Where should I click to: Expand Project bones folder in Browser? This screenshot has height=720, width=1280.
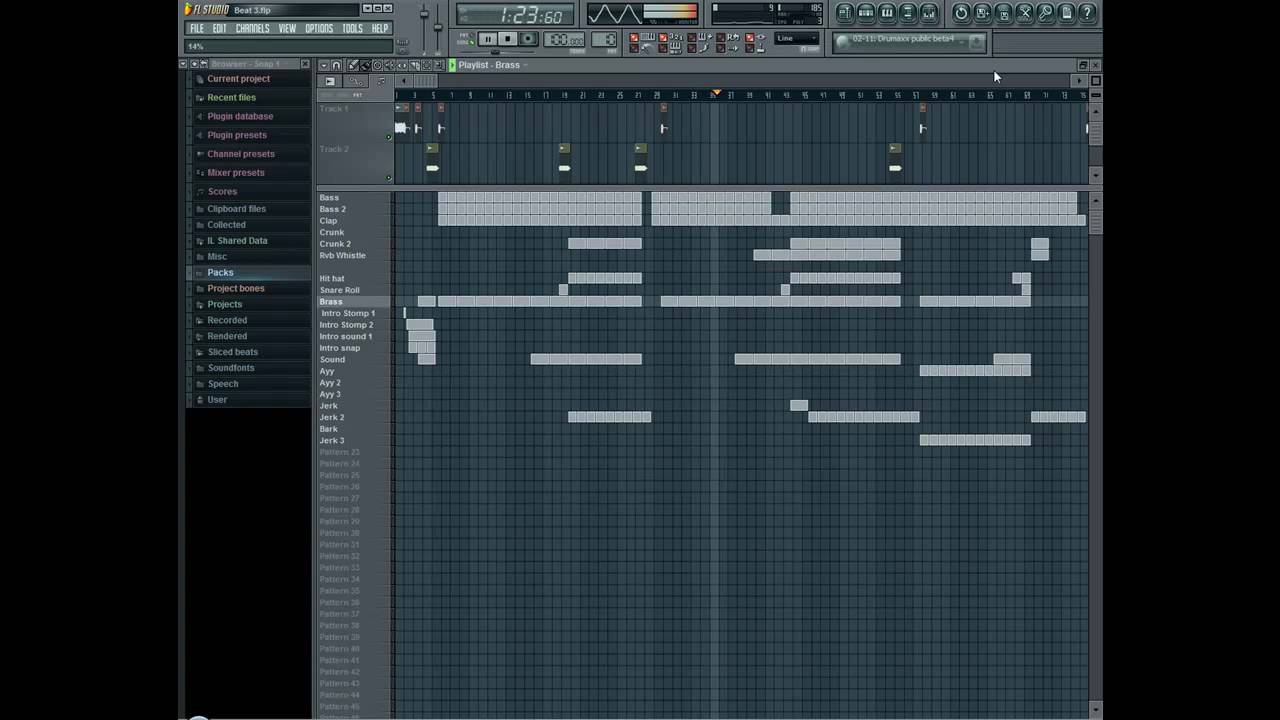(236, 289)
